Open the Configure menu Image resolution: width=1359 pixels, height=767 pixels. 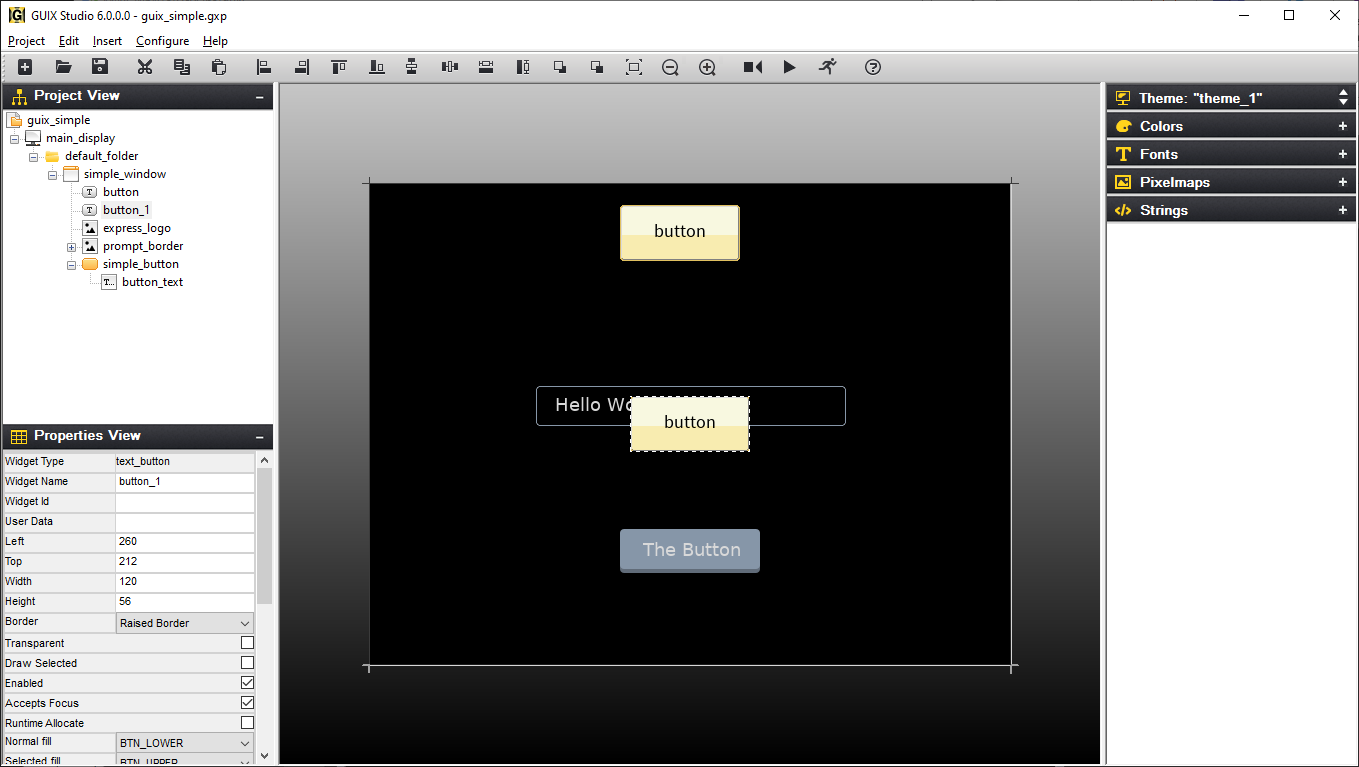(162, 41)
